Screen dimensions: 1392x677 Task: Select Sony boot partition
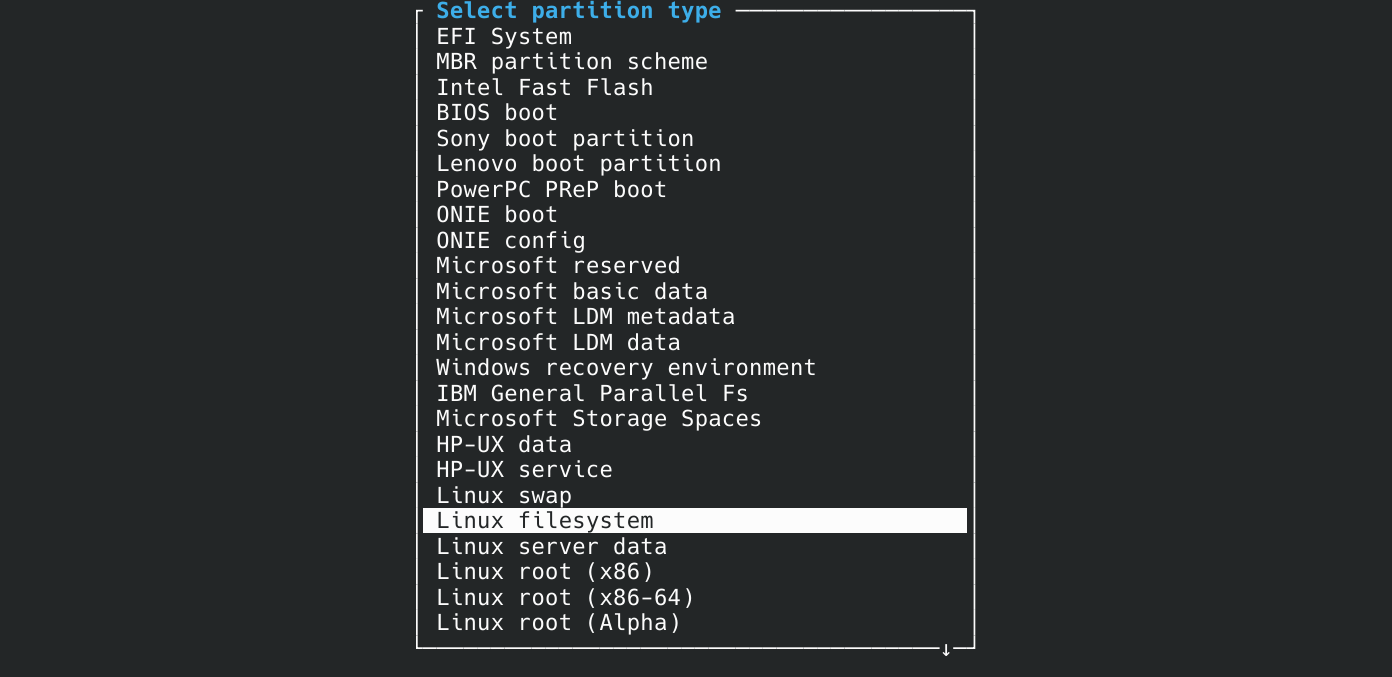[564, 138]
